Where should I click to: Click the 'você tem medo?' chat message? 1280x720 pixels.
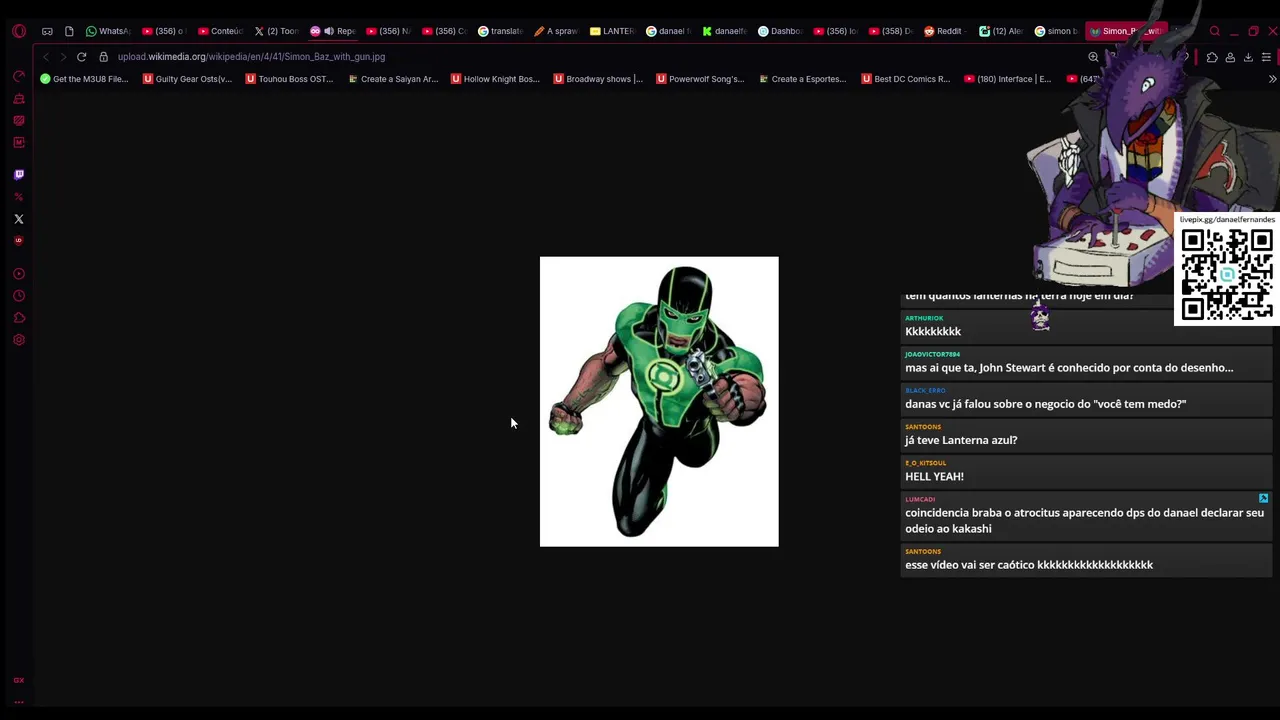[1045, 404]
